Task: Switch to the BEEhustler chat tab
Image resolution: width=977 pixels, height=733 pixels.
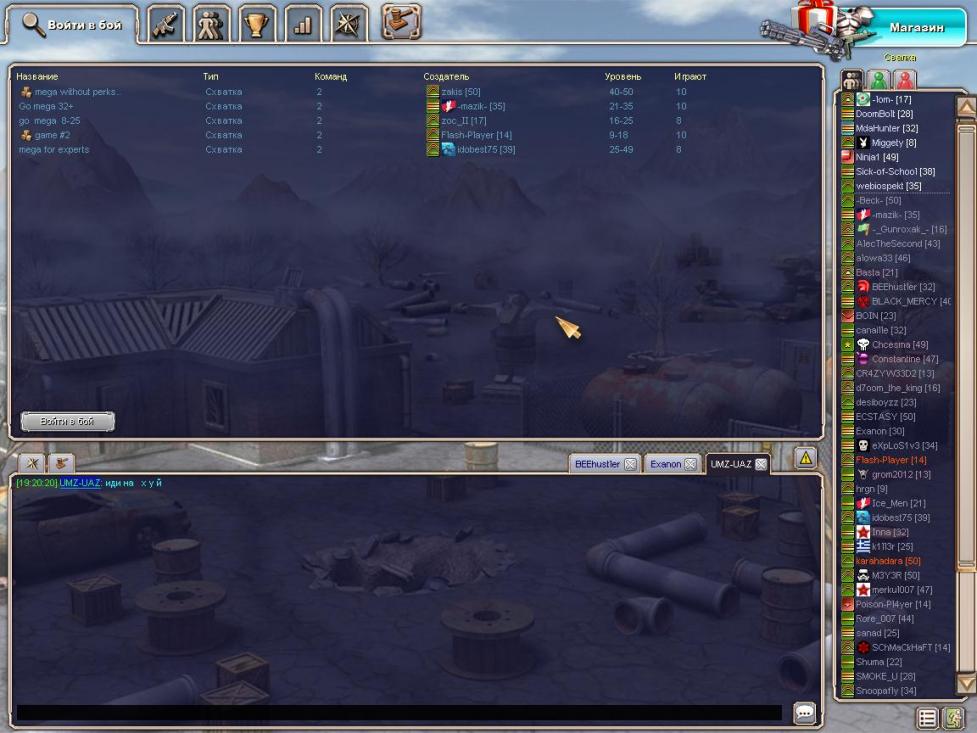Action: pos(597,464)
